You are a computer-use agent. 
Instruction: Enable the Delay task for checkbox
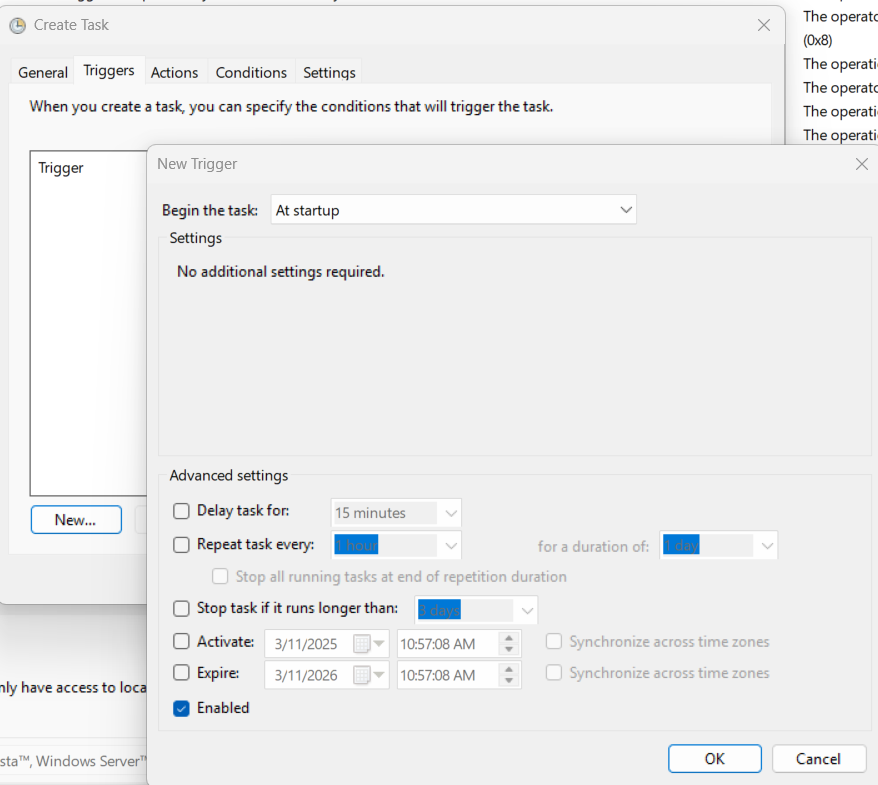click(x=181, y=511)
